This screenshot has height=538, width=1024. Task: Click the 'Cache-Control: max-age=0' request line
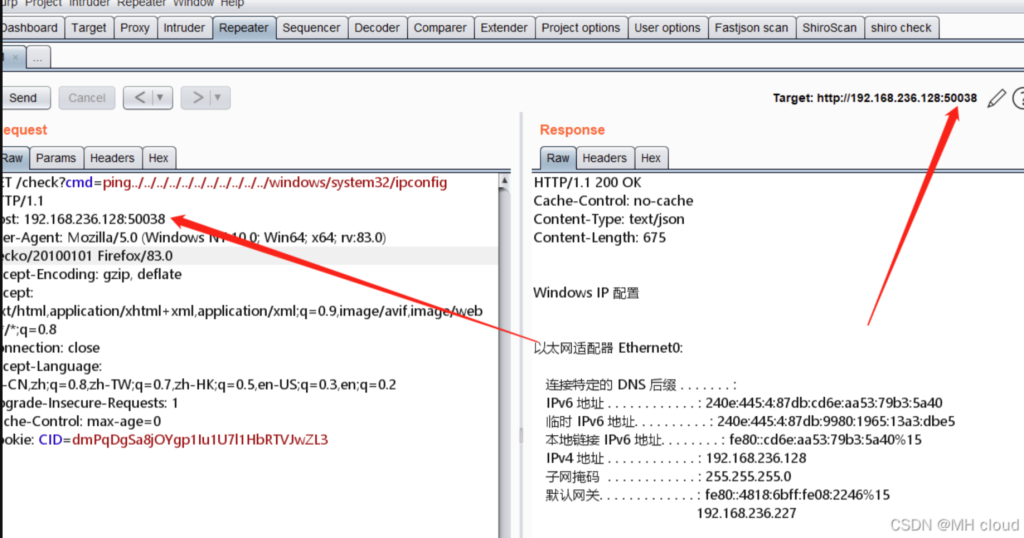point(81,421)
